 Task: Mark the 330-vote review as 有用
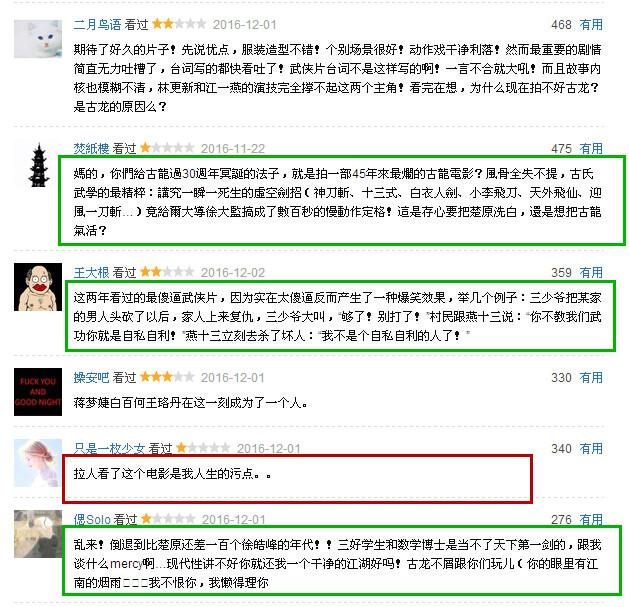[x=591, y=378]
